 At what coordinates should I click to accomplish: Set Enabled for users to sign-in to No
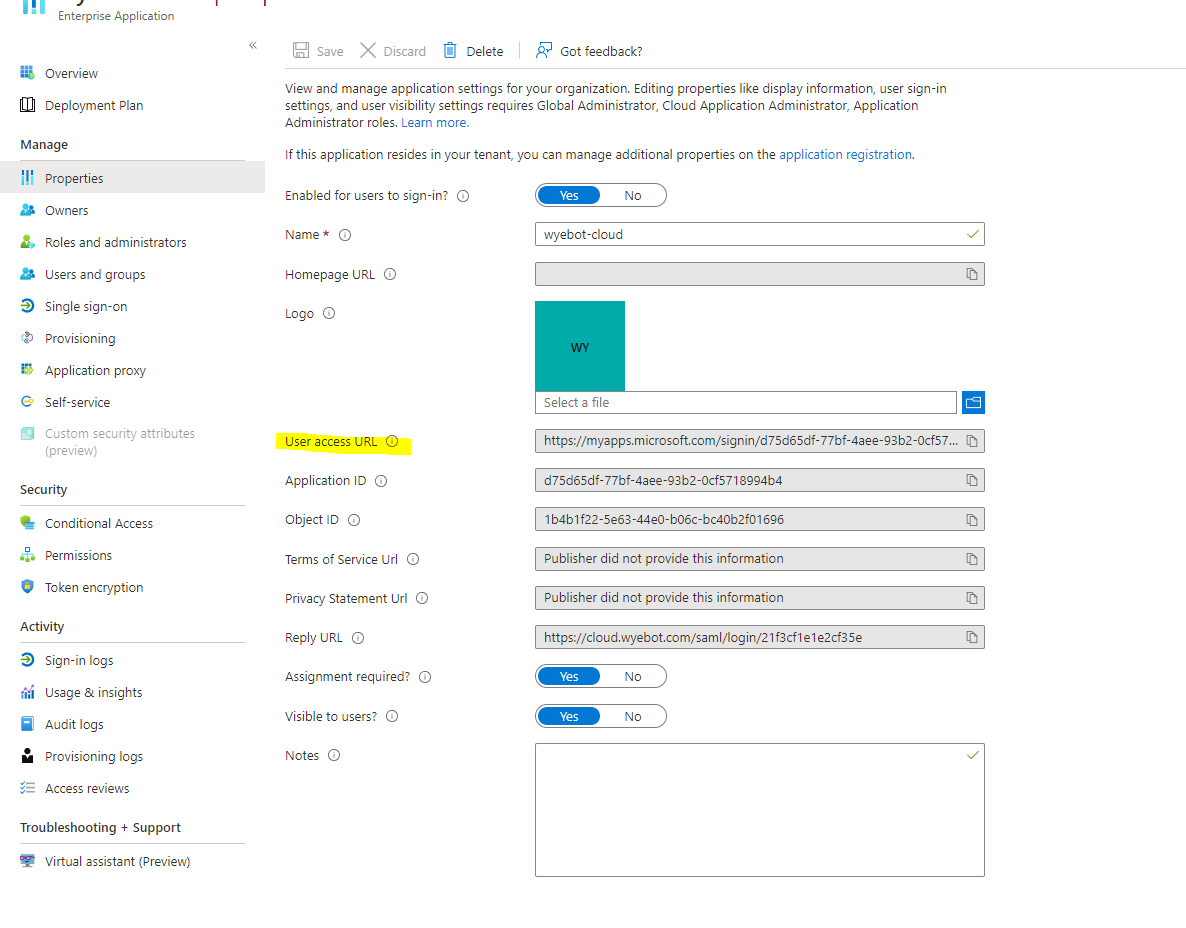[633, 196]
